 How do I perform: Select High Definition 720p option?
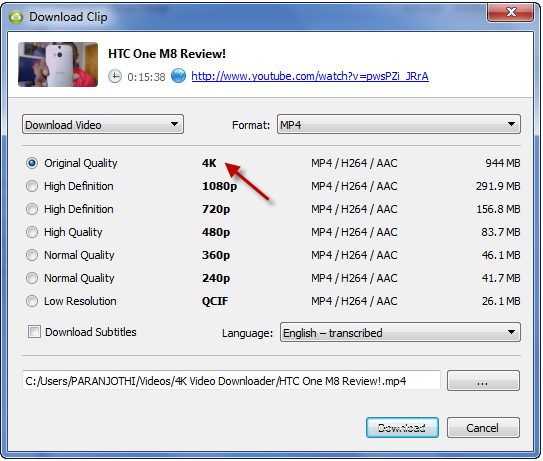pos(32,209)
